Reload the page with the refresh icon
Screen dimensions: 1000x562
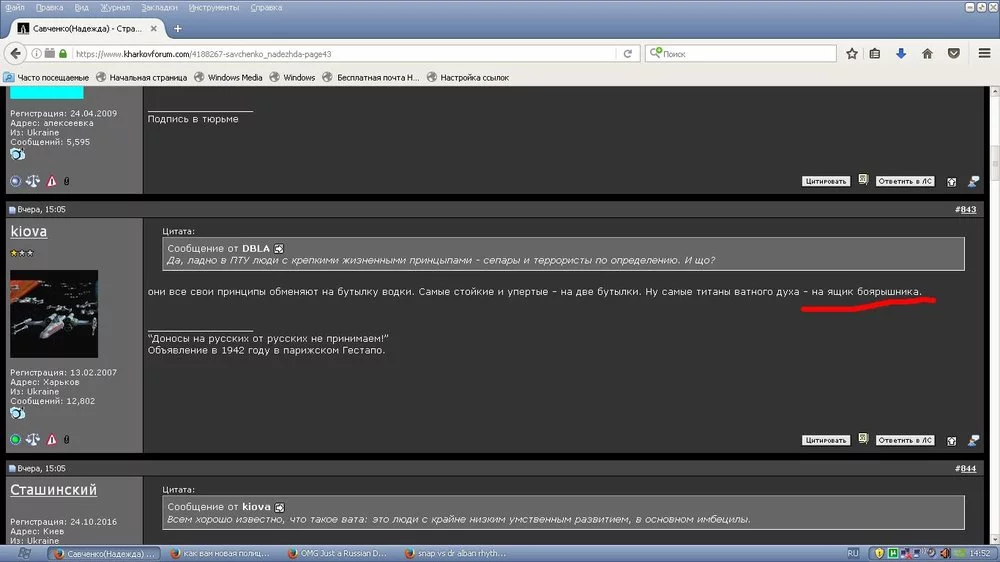point(628,54)
